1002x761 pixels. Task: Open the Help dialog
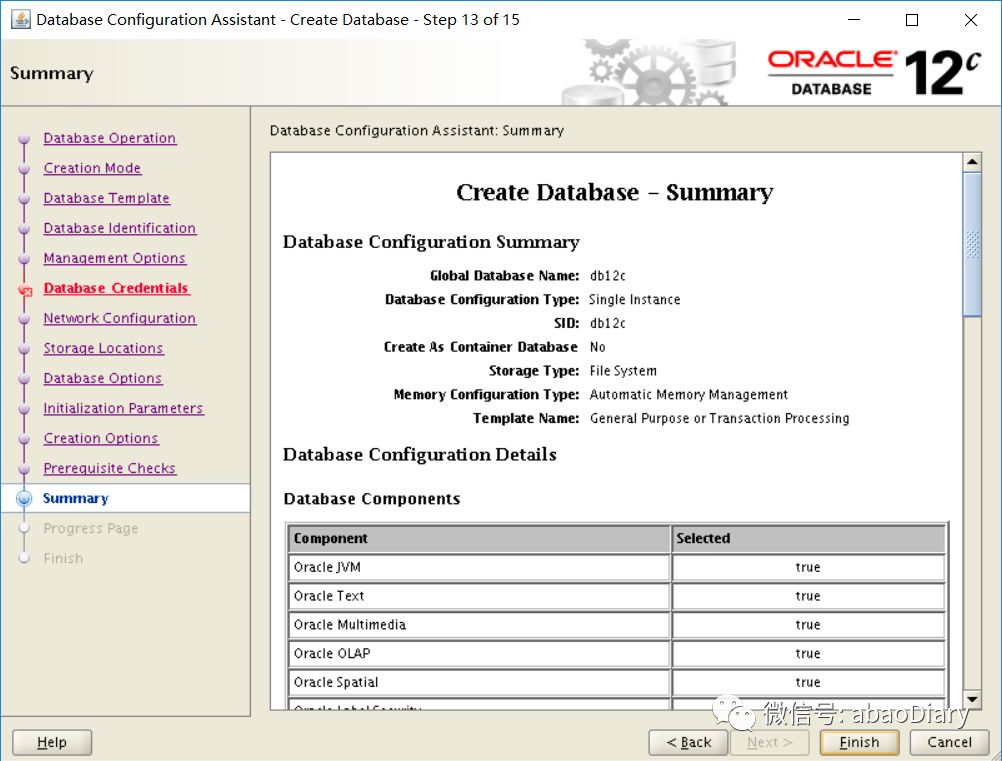pos(51,742)
